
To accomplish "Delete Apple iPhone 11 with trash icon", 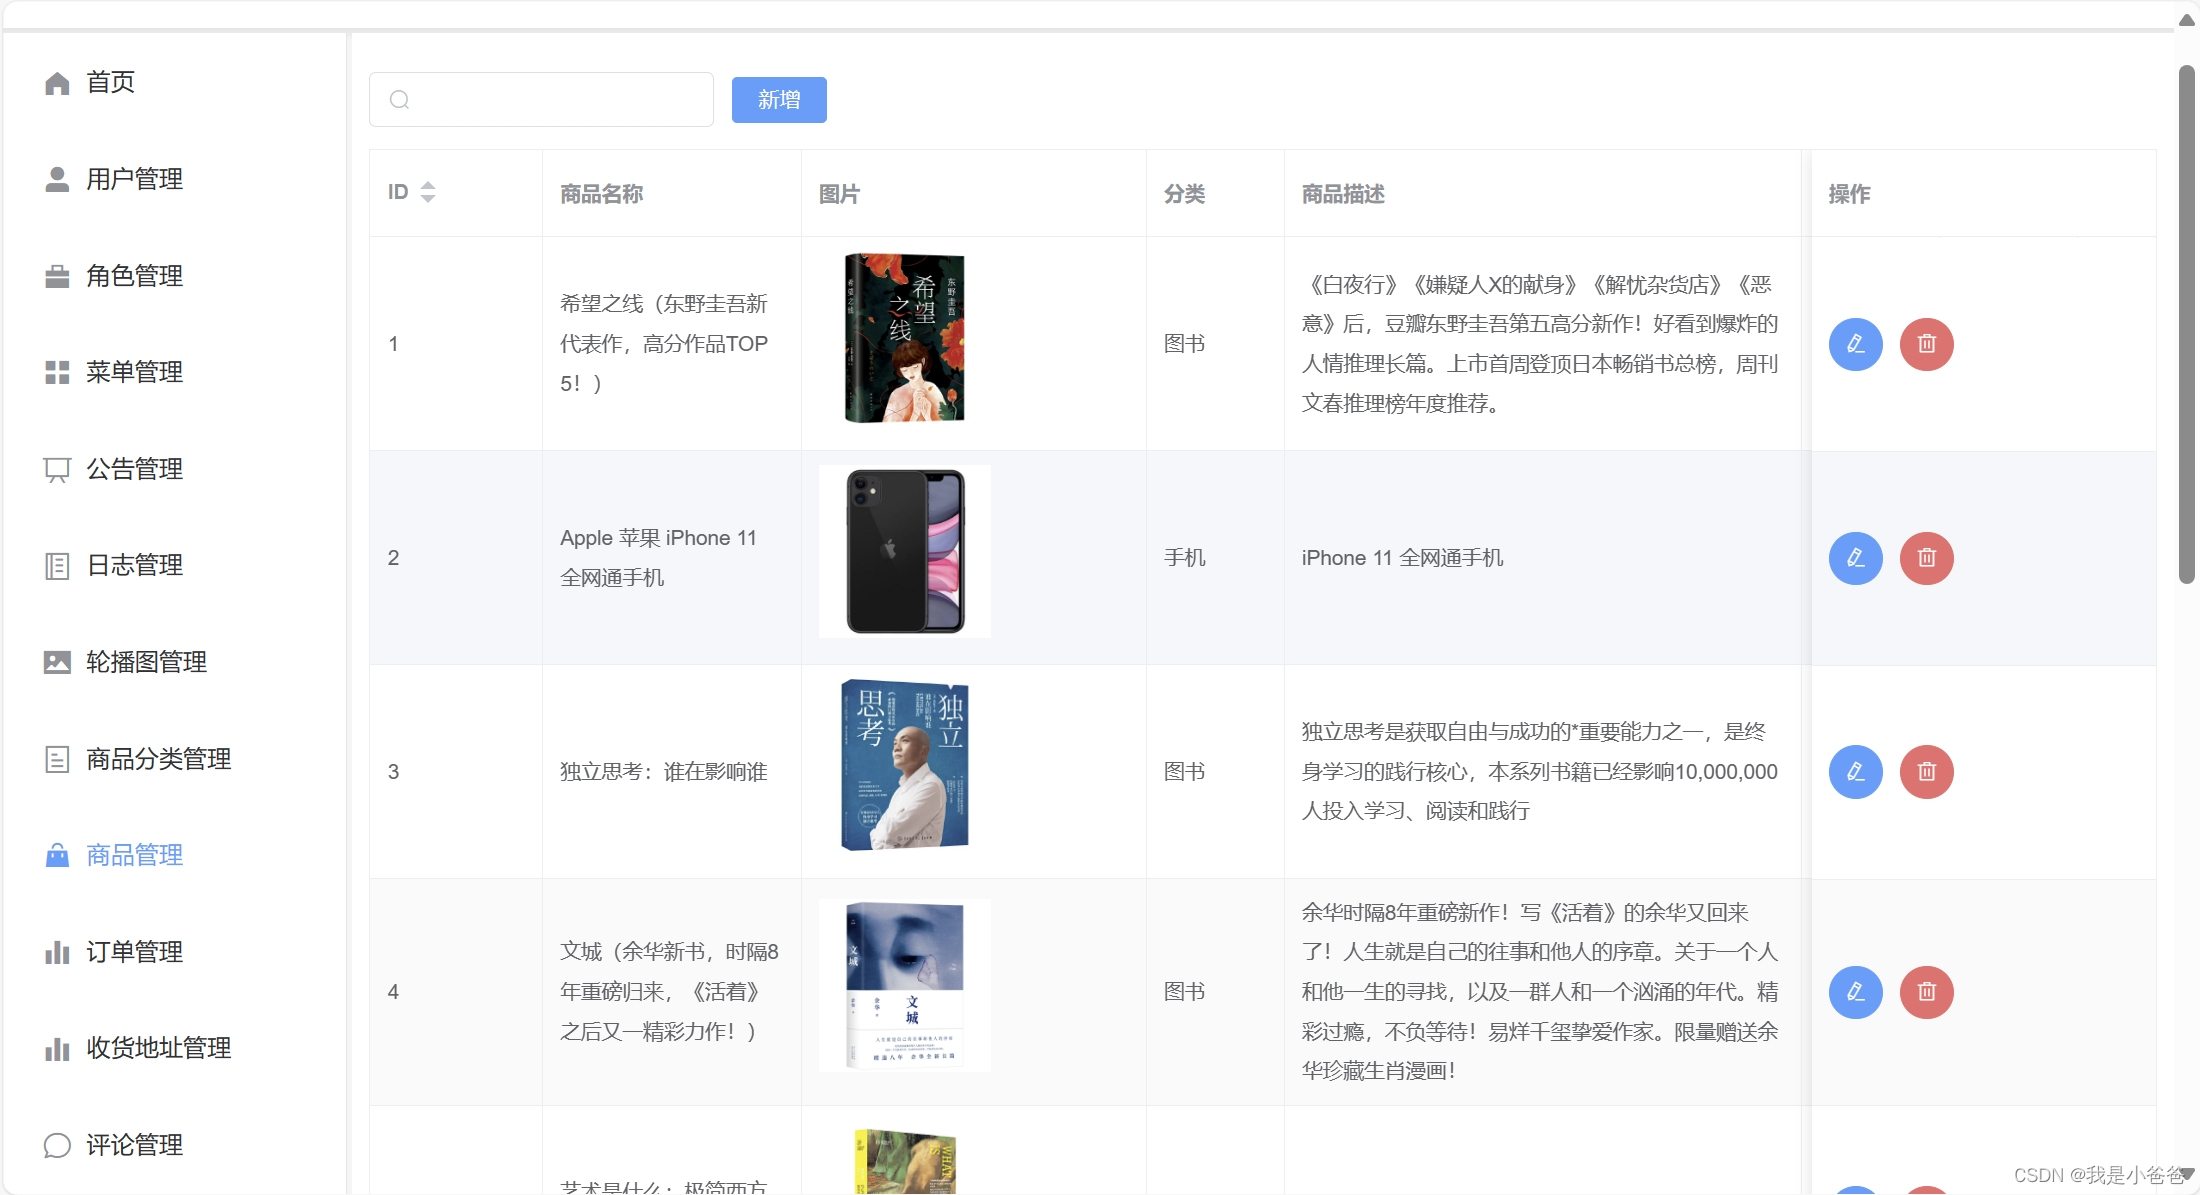I will coord(1927,558).
